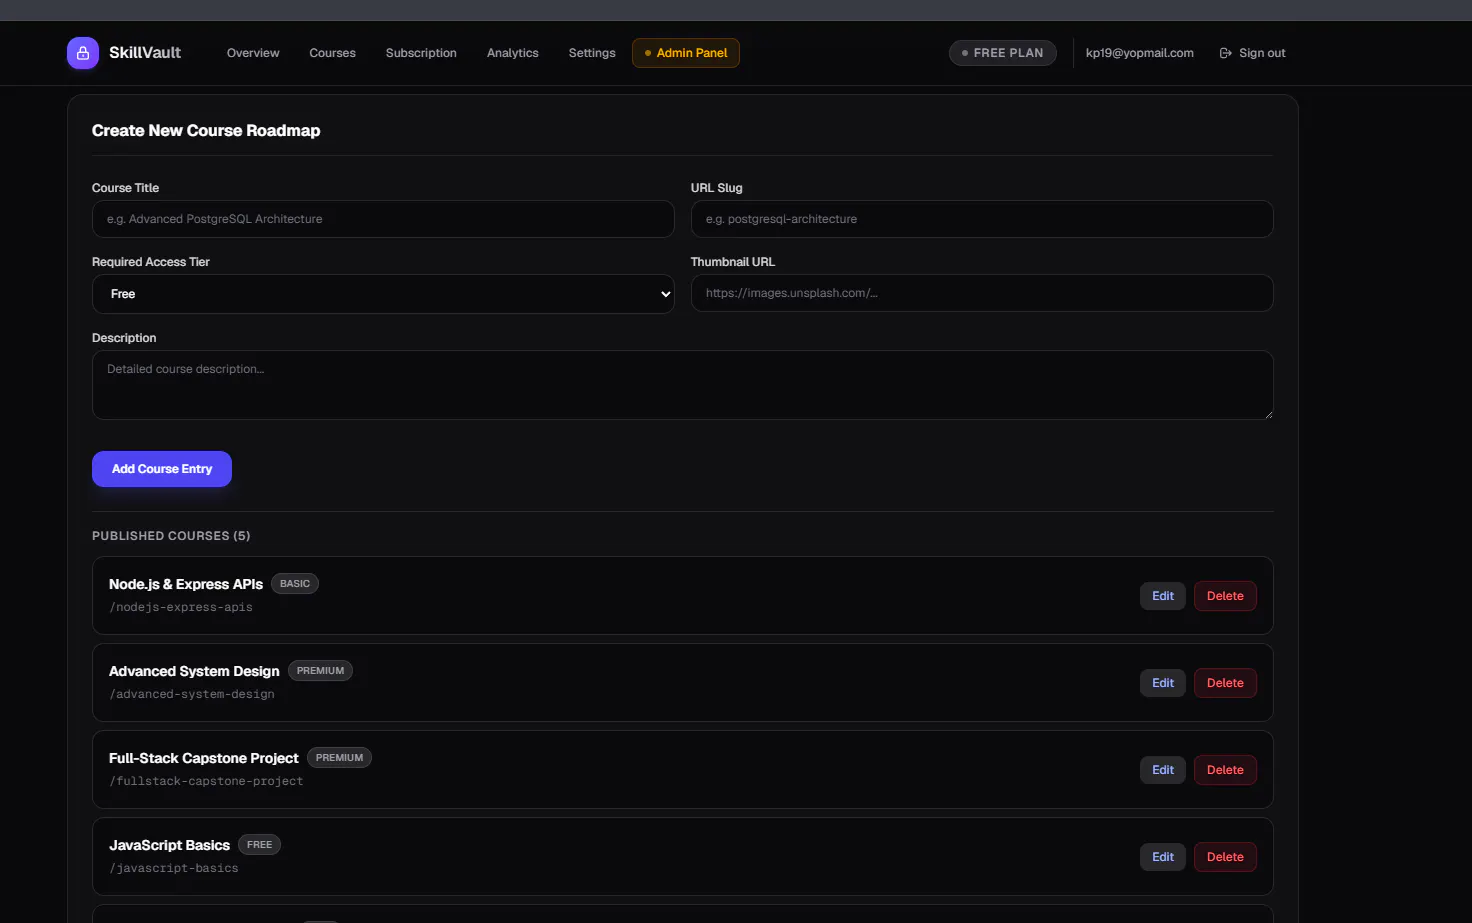
Task: Click the Advanced System Design title
Action: coord(194,671)
